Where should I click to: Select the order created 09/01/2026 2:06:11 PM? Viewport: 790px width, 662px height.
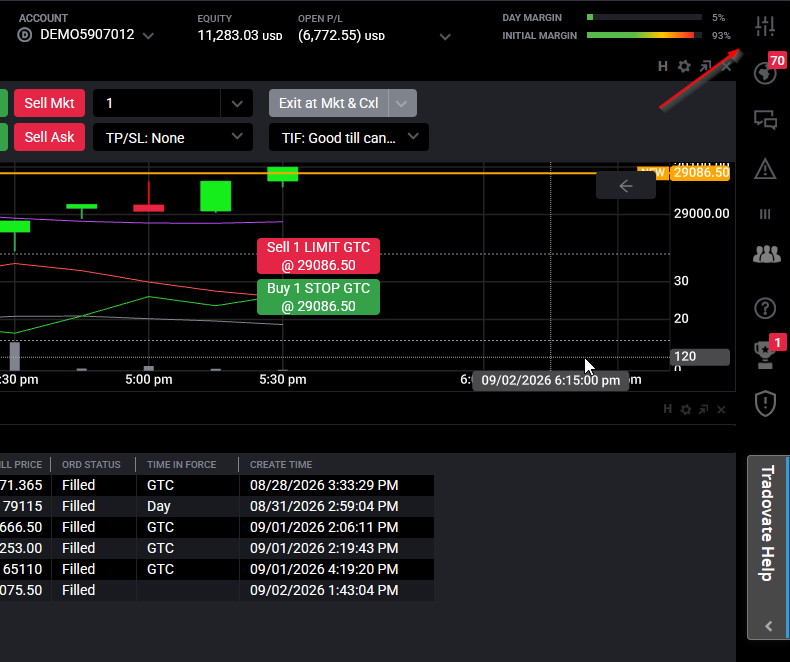(x=324, y=527)
